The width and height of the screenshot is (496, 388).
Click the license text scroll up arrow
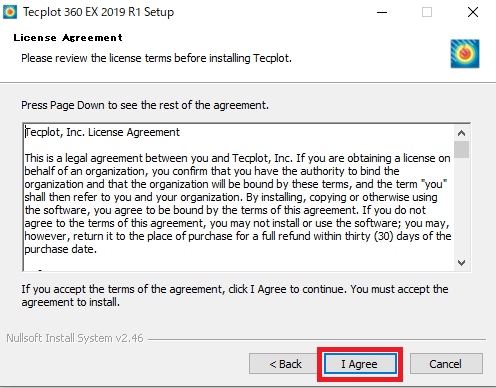pyautogui.click(x=461, y=133)
